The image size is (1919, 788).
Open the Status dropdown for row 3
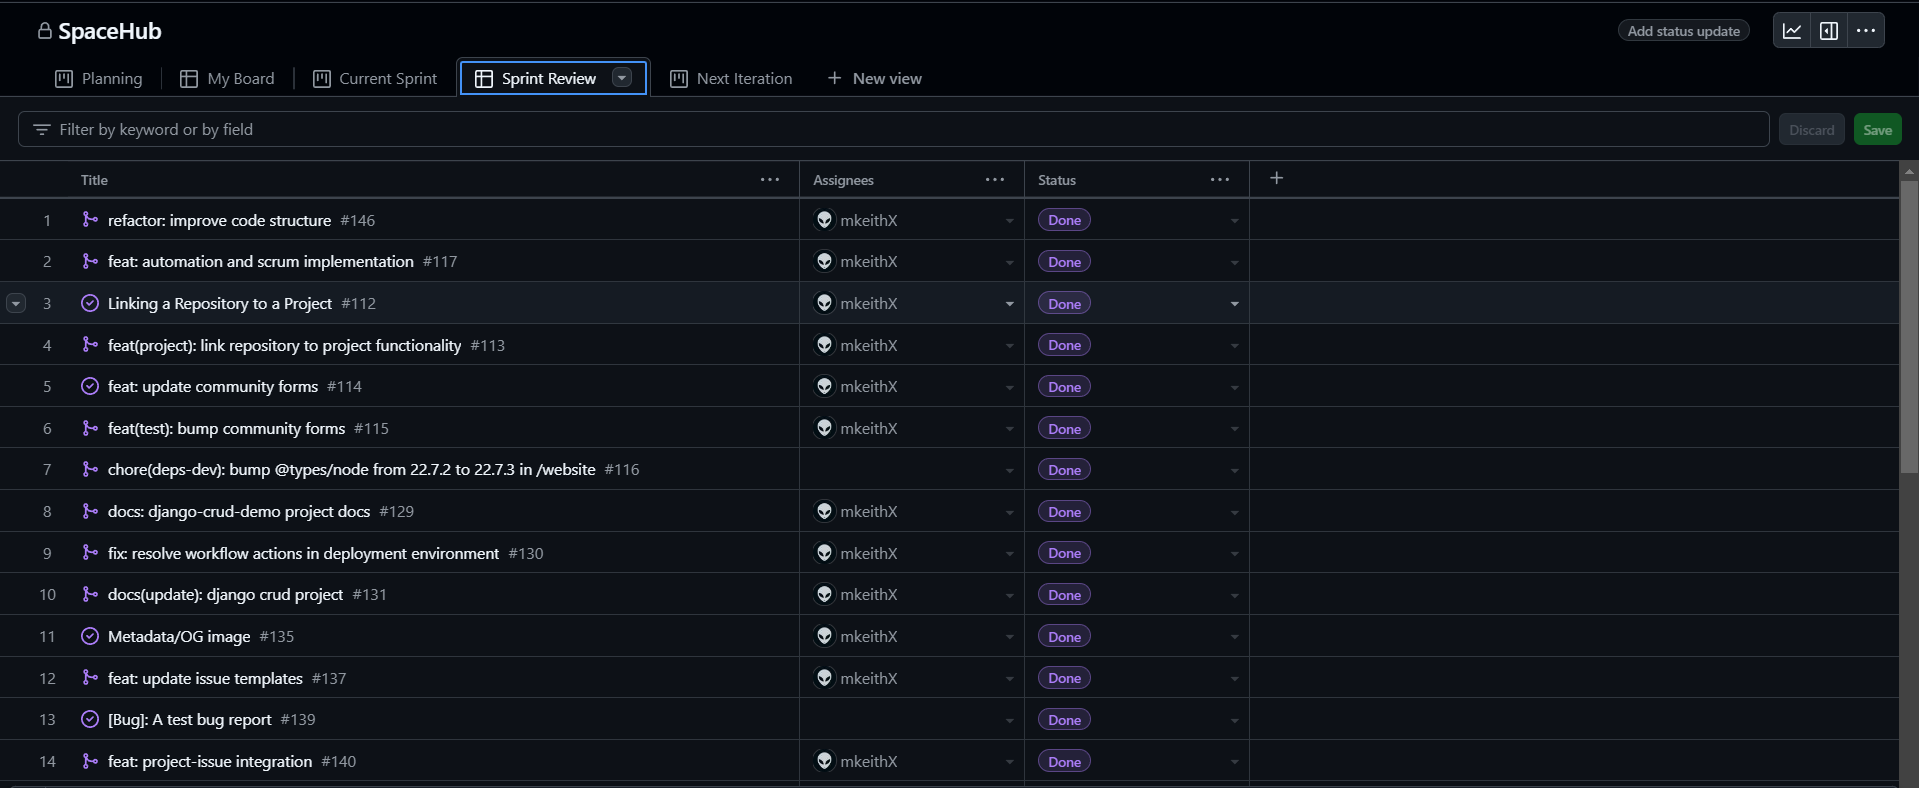click(x=1234, y=304)
